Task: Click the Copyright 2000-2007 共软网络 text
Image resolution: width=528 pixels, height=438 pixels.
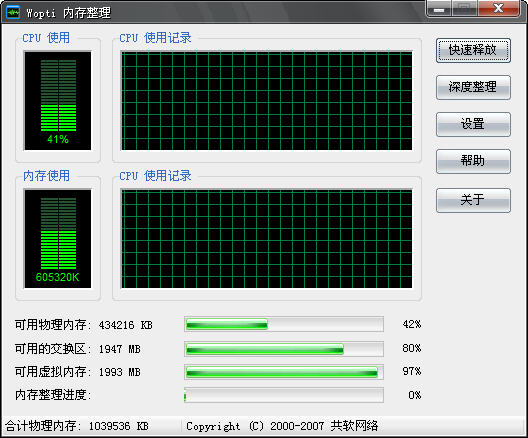Action: pyautogui.click(x=282, y=426)
